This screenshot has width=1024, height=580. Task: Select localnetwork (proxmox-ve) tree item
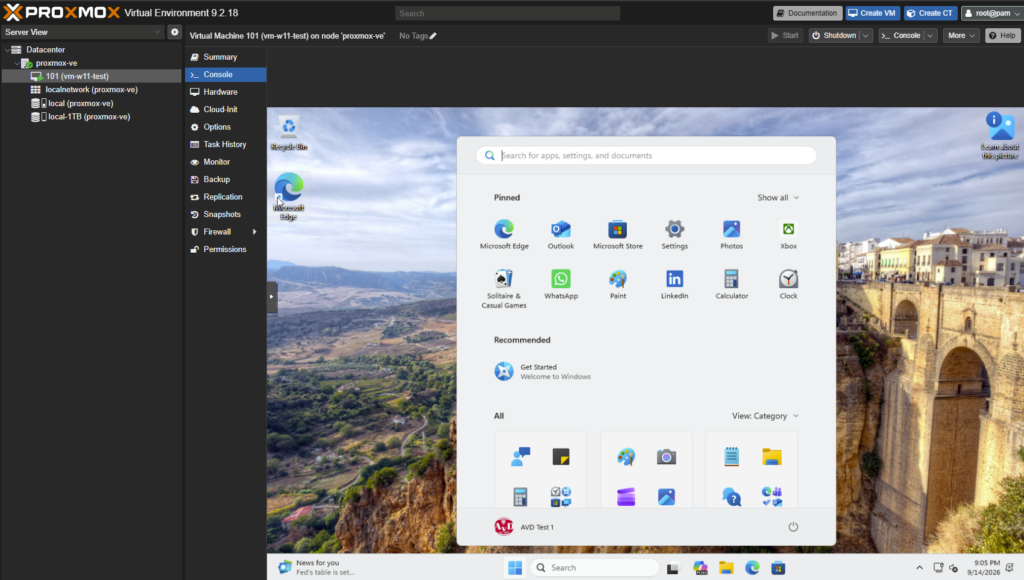(91, 89)
